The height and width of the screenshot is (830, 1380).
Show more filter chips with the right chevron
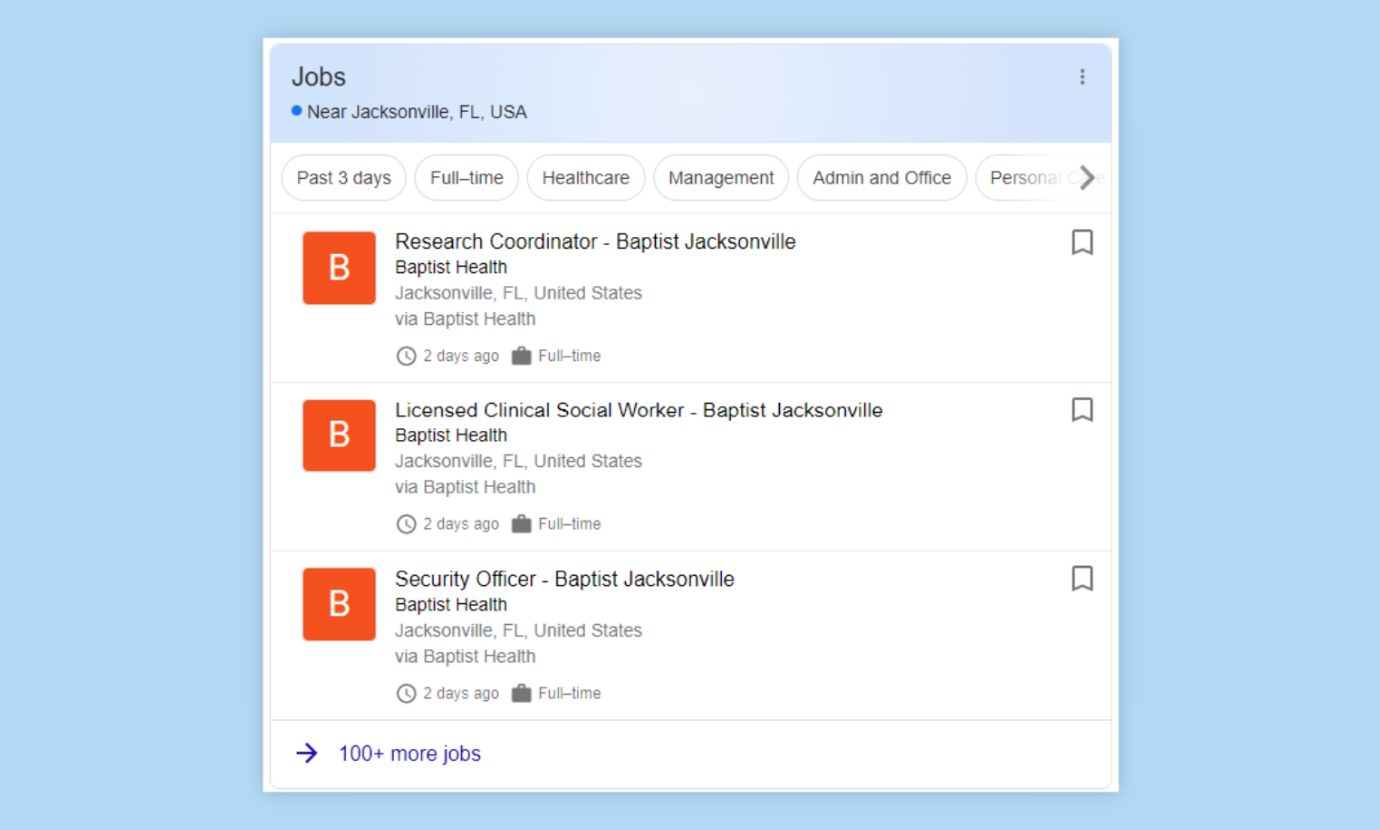[x=1088, y=178]
